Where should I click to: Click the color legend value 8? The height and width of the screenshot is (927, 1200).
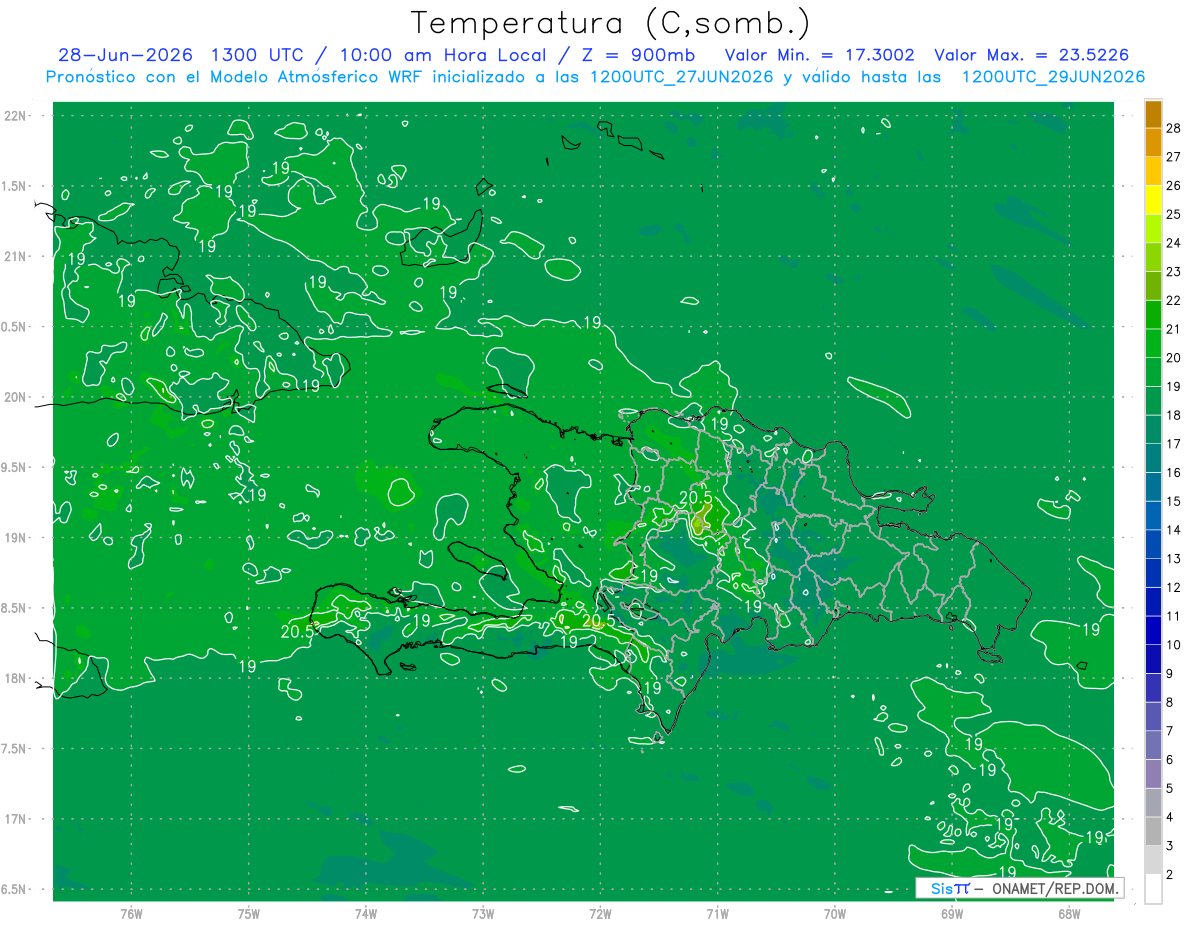[x=1169, y=703]
